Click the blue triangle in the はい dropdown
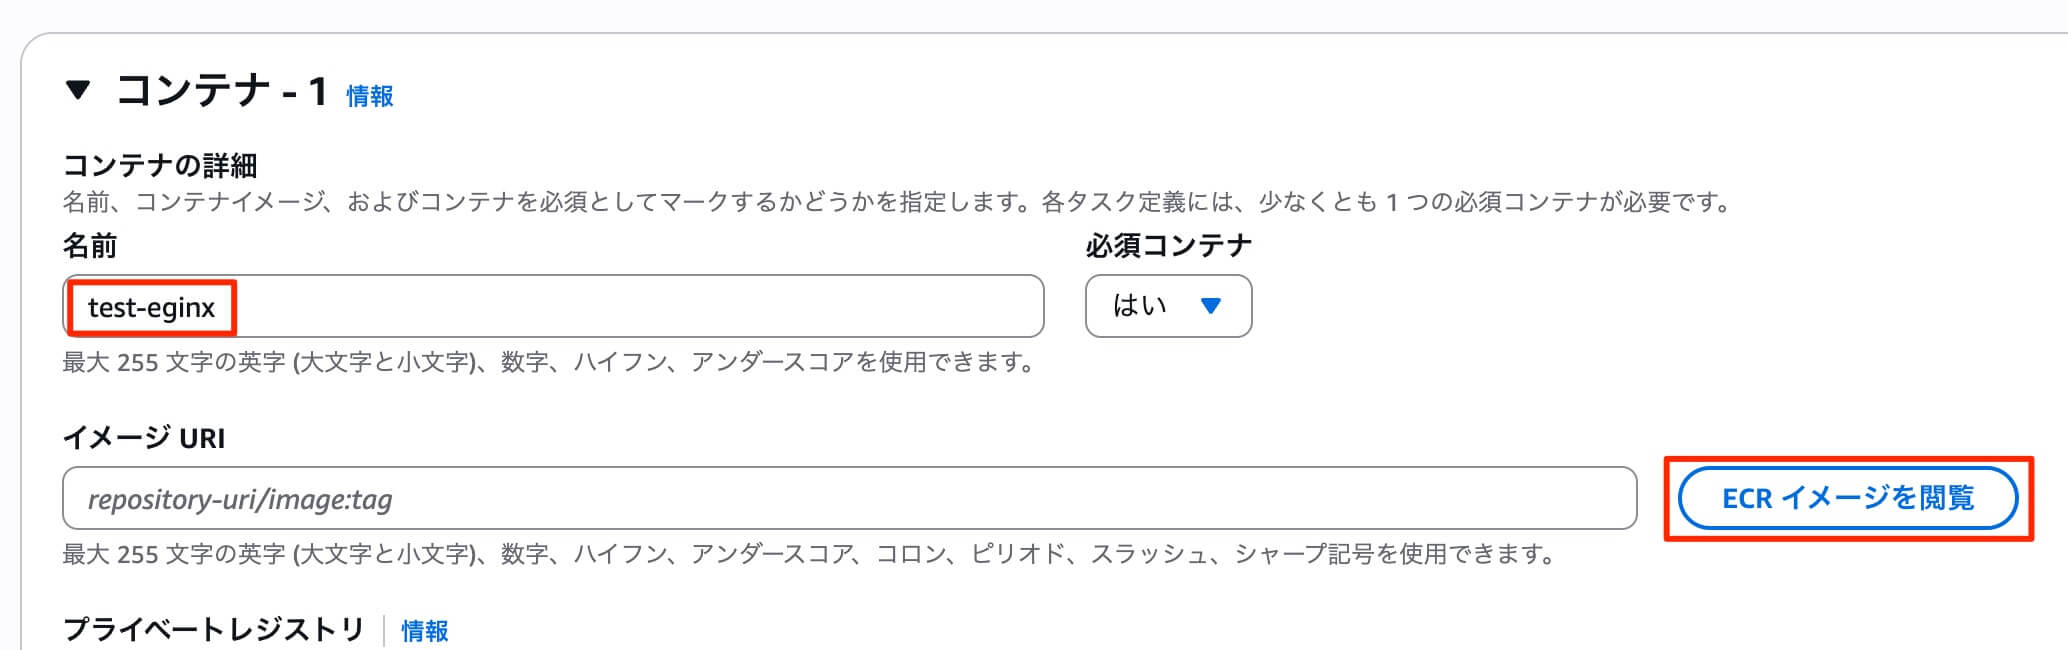2068x650 pixels. (1212, 307)
